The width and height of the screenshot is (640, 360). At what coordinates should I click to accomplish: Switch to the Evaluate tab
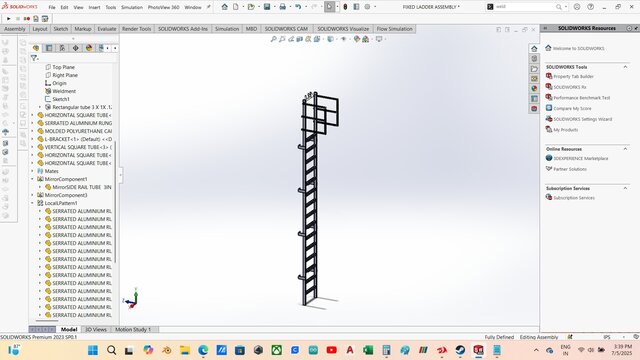107,29
